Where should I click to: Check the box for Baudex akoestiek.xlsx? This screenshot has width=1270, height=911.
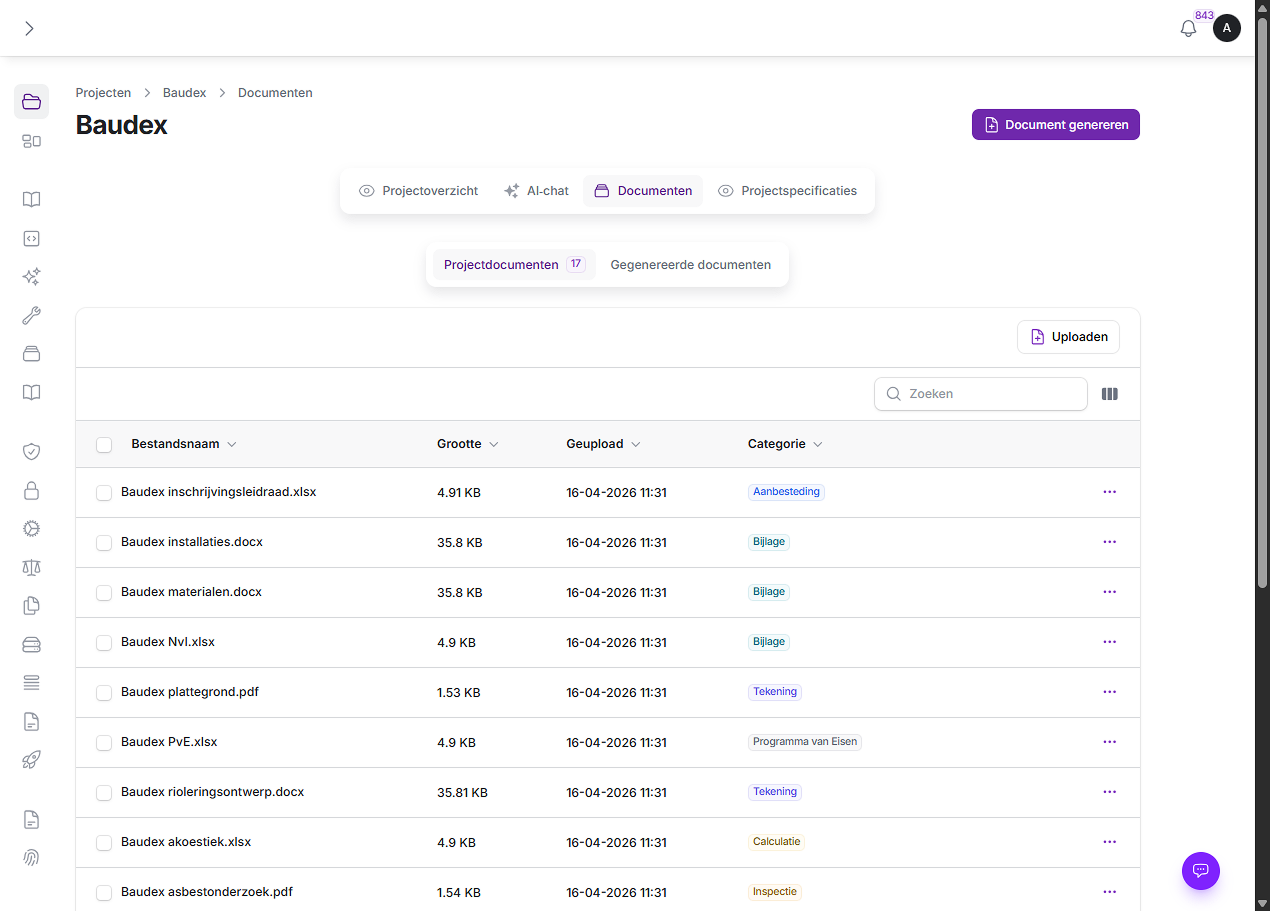[x=104, y=843]
